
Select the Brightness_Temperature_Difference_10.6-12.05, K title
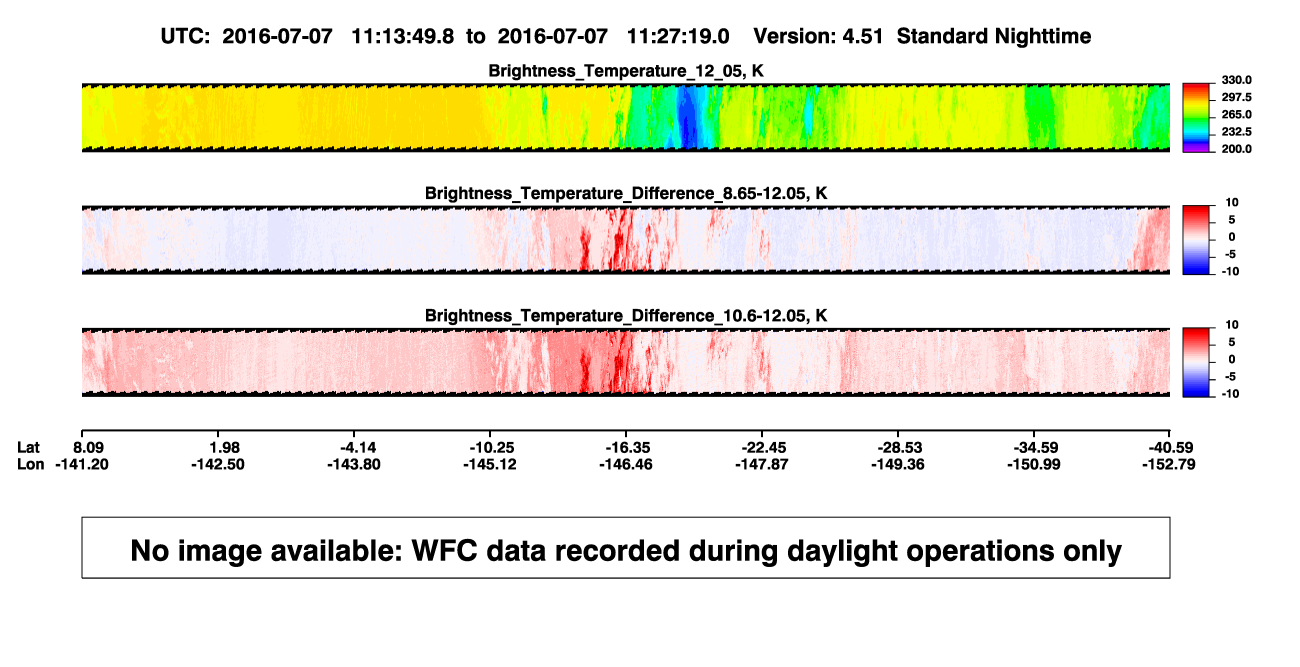(626, 316)
